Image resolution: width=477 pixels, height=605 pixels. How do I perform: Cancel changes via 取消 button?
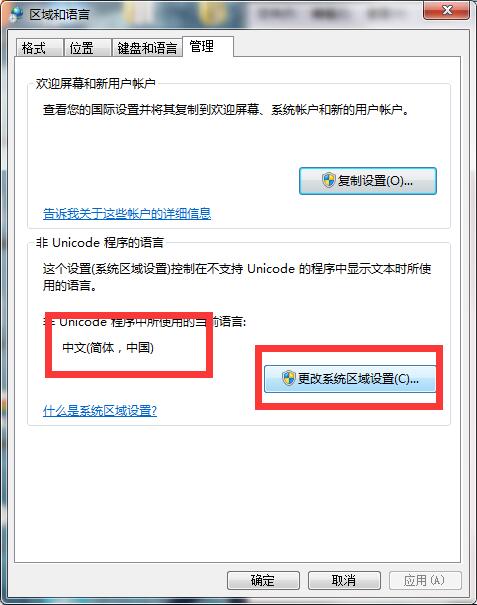click(344, 580)
